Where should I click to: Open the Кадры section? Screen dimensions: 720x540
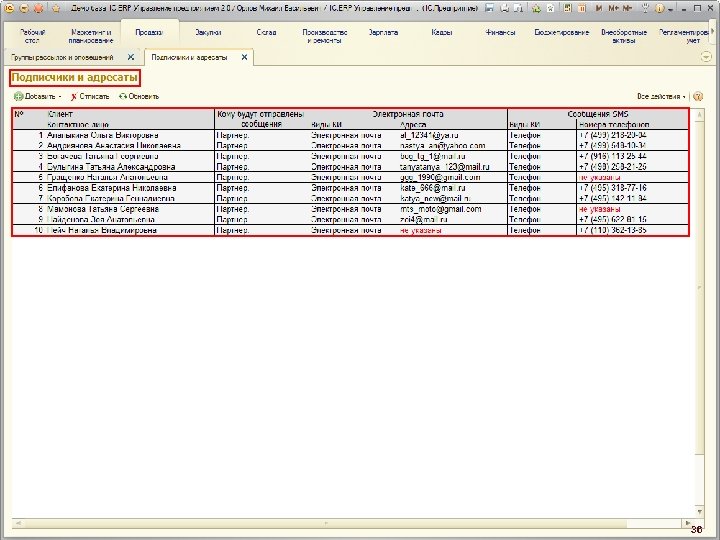pos(442,33)
